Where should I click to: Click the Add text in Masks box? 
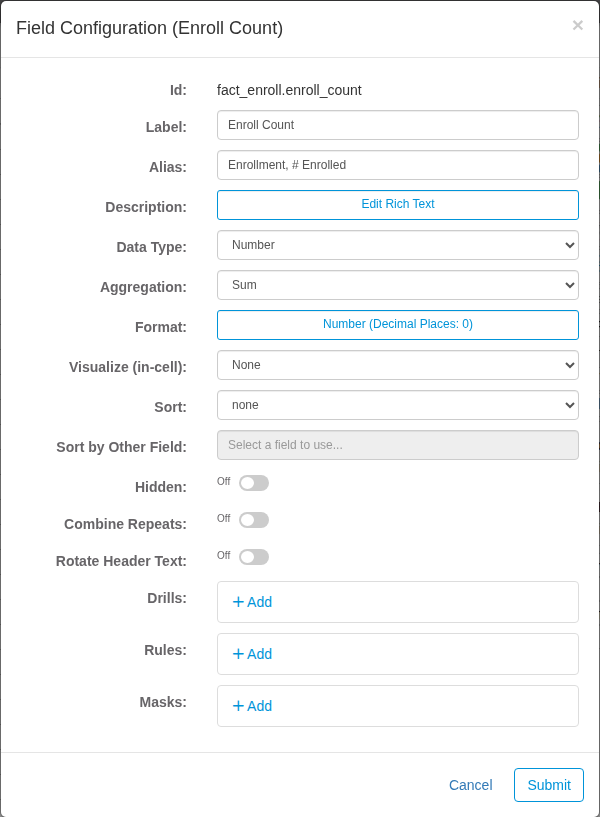coord(259,706)
